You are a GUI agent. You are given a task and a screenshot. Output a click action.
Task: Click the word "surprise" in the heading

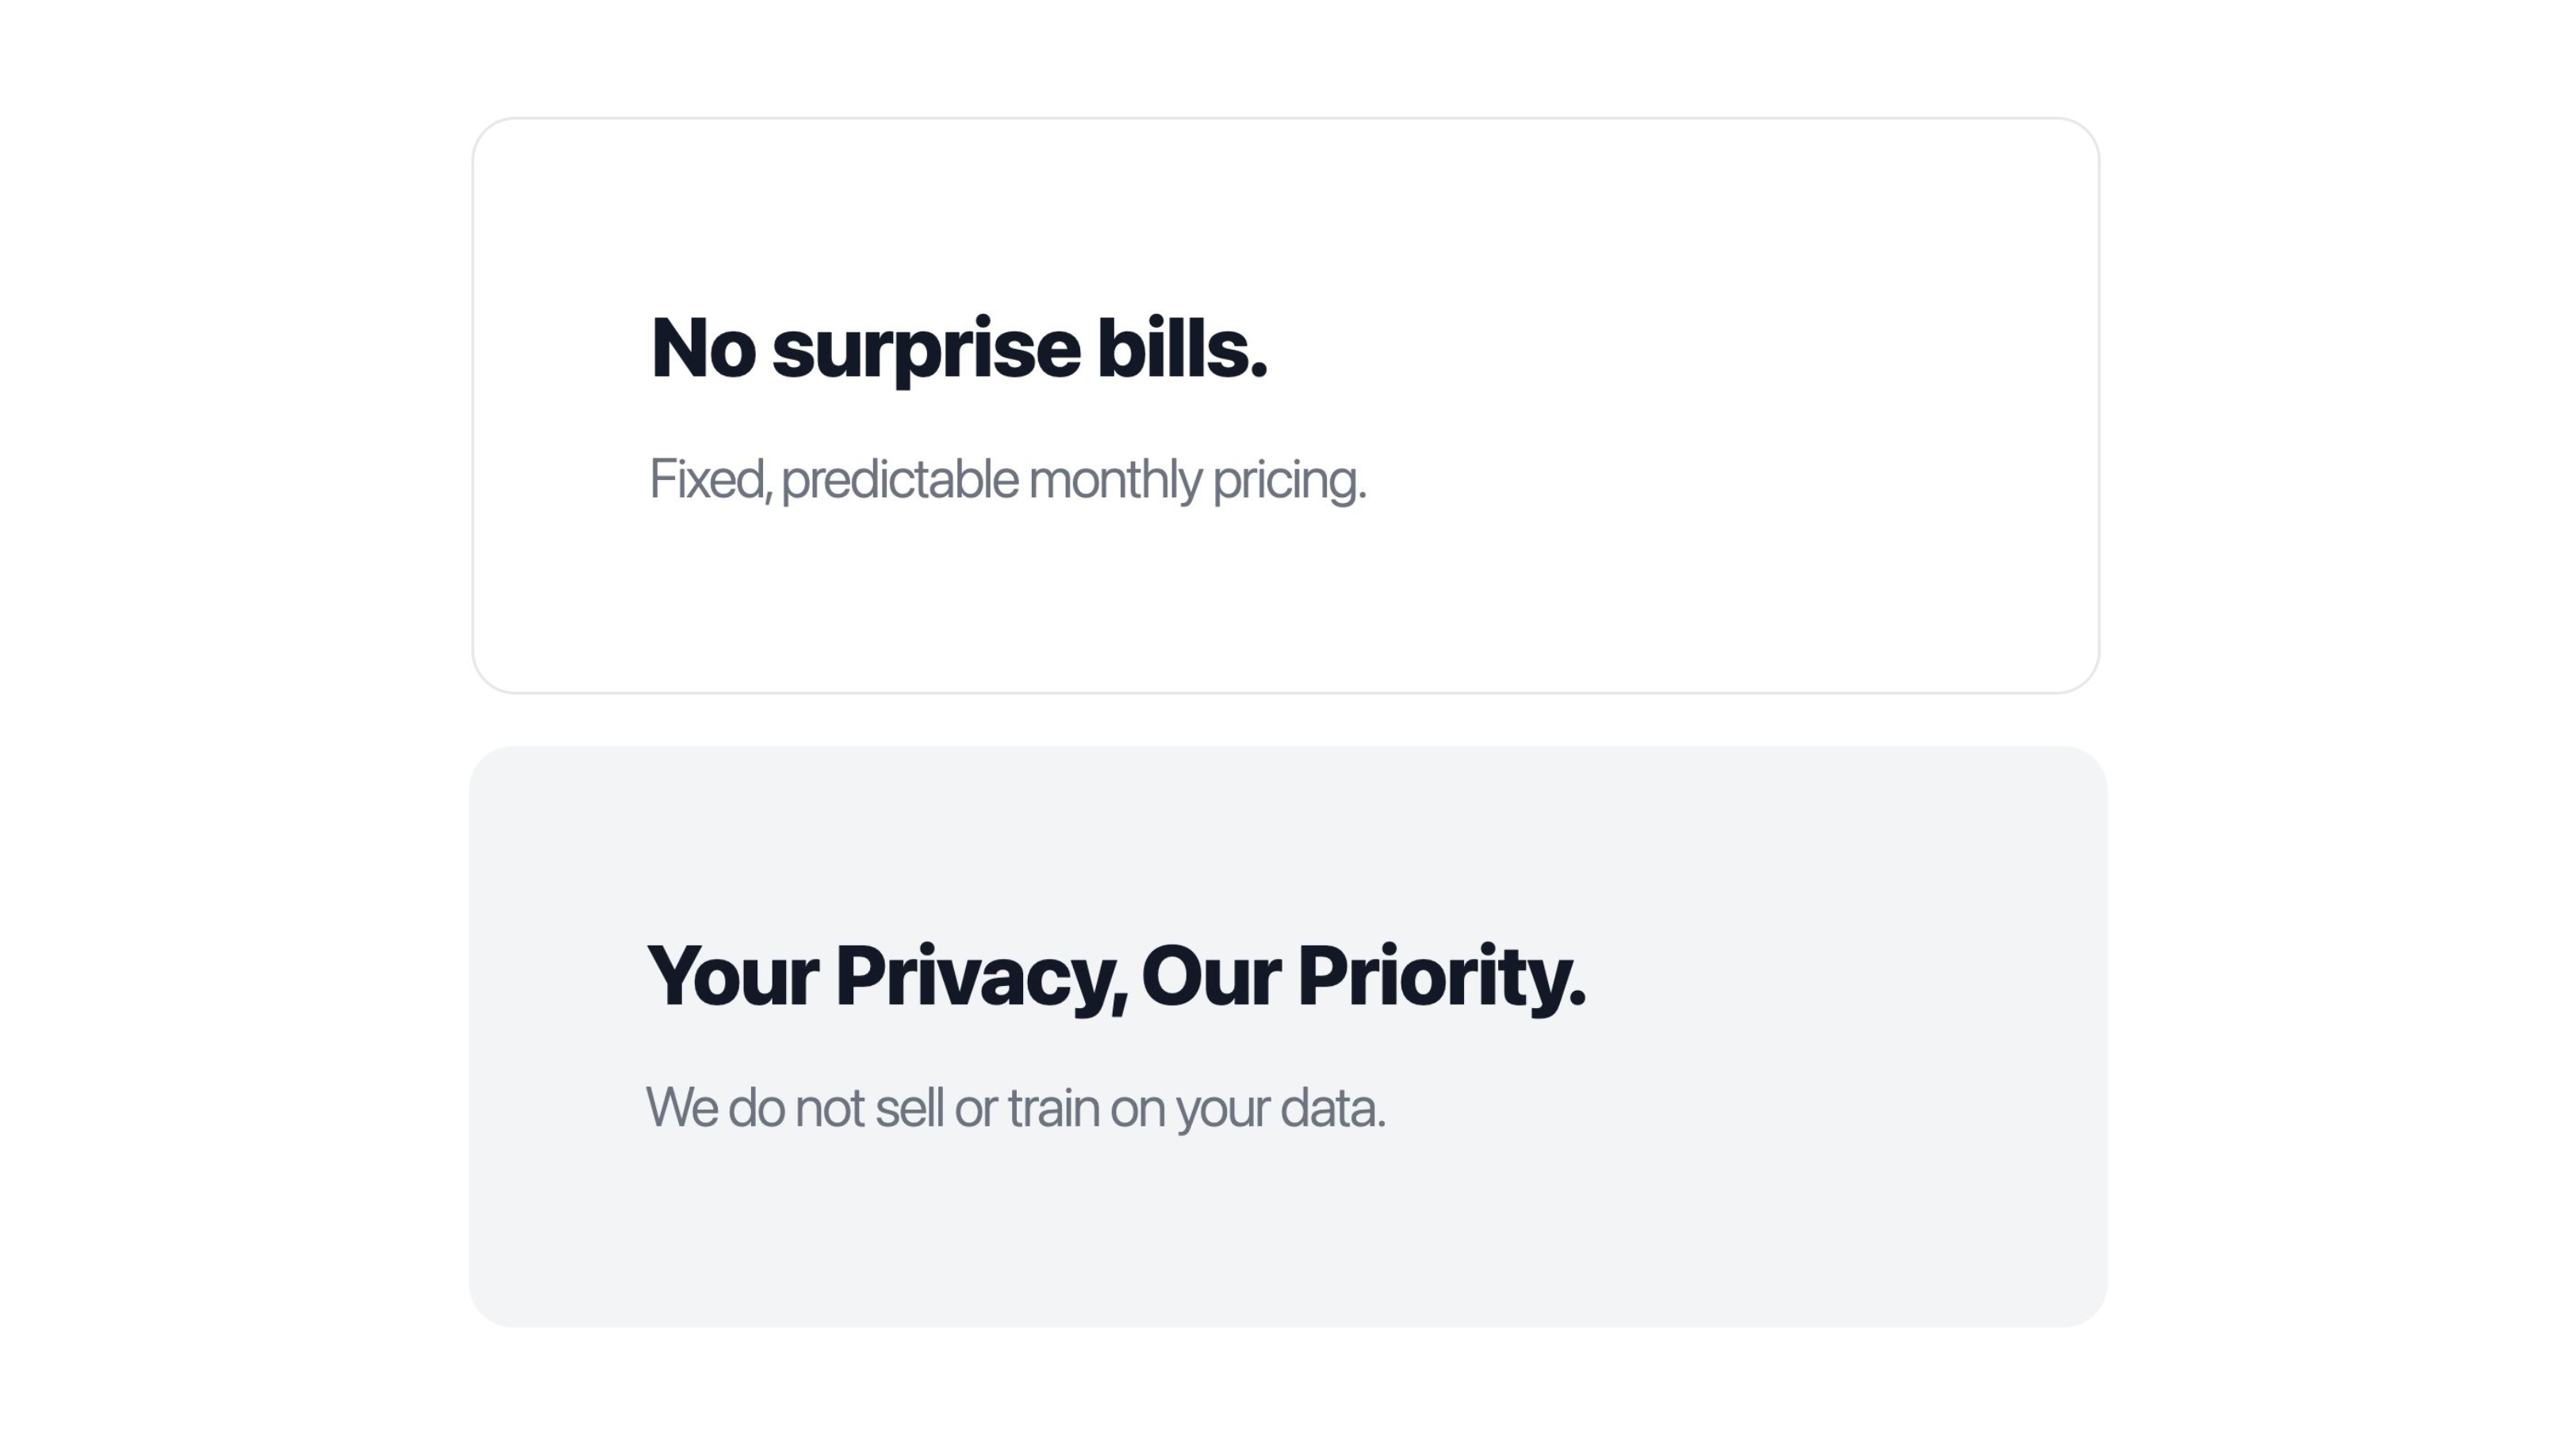[x=926, y=350]
